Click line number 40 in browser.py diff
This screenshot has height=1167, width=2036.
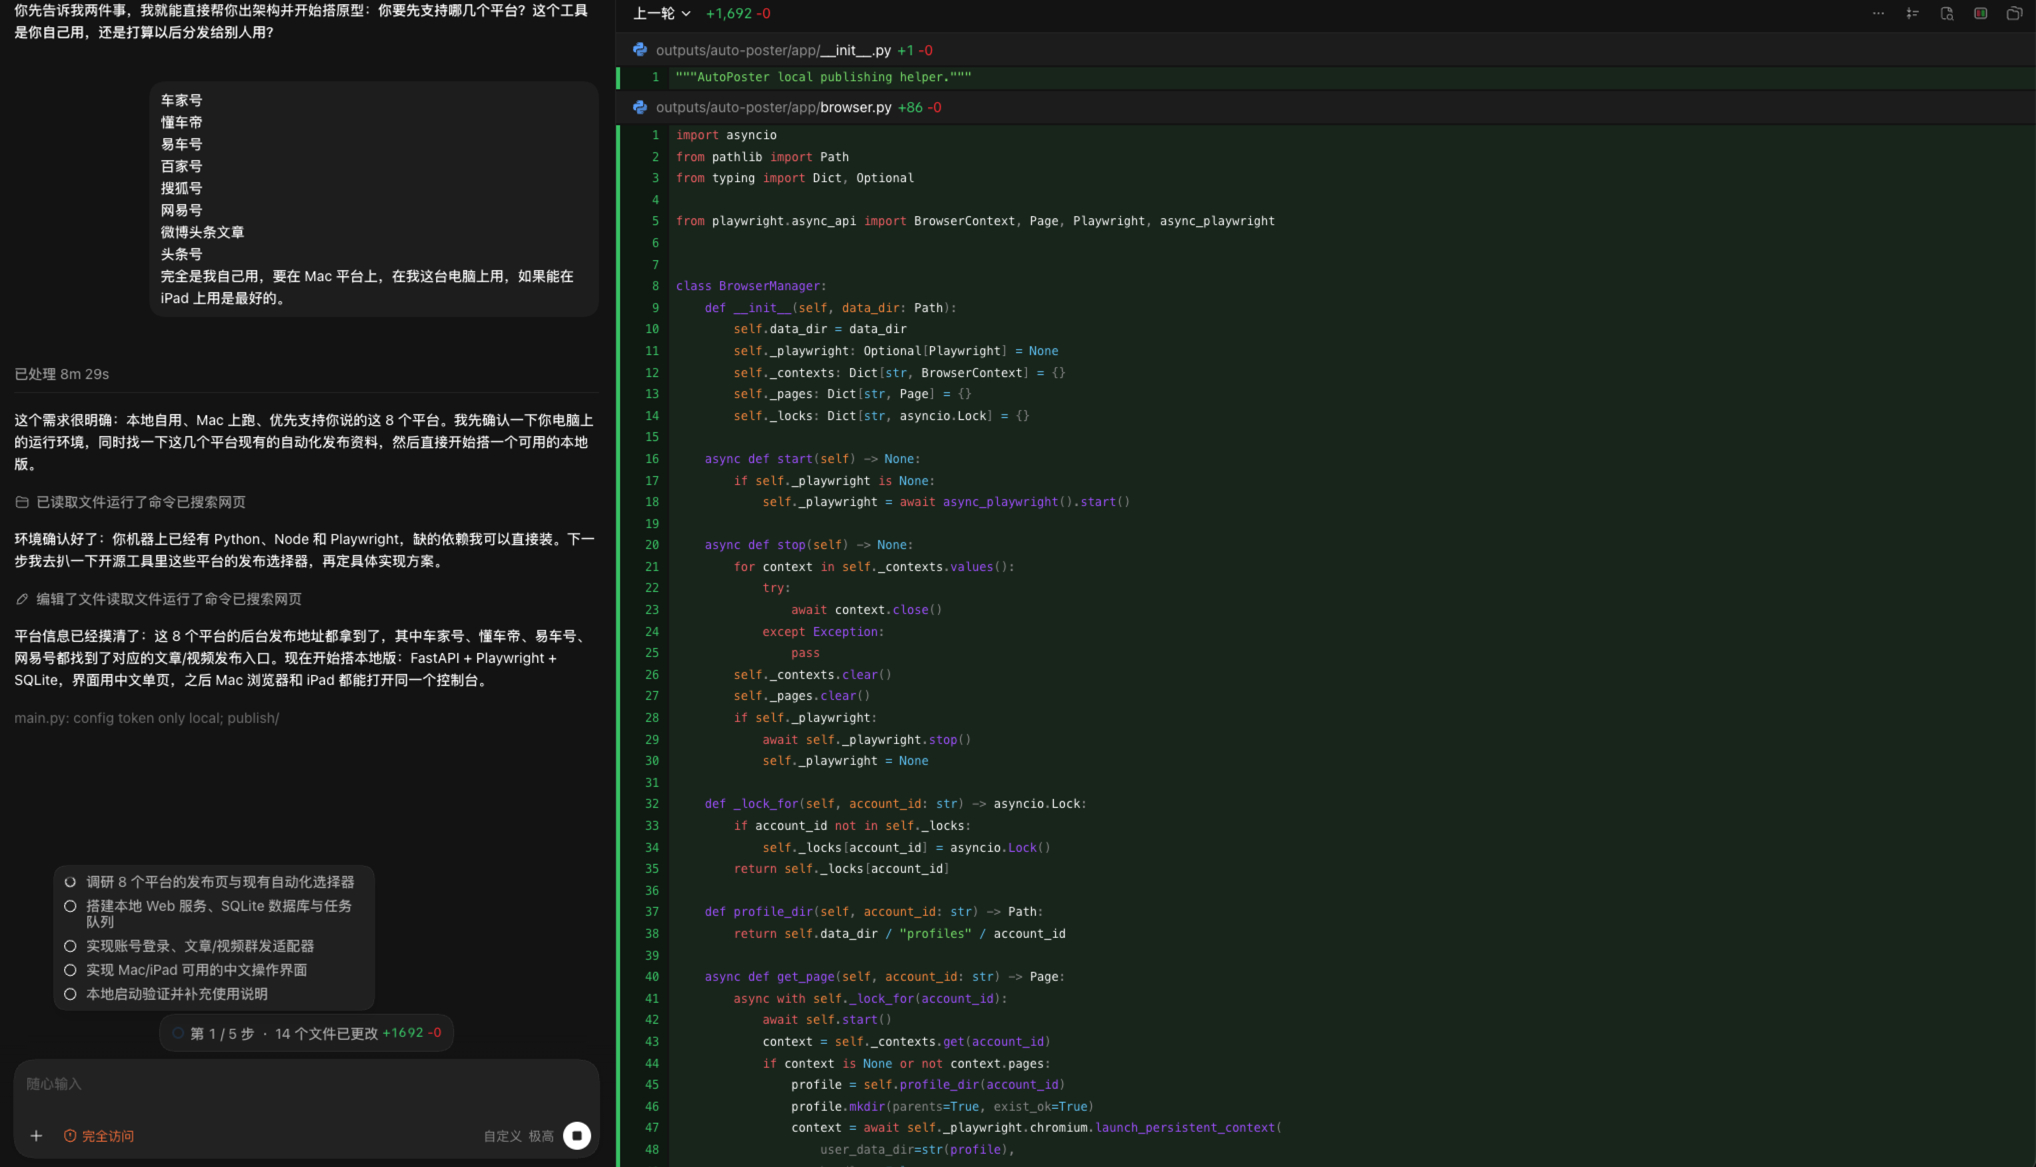tap(652, 977)
